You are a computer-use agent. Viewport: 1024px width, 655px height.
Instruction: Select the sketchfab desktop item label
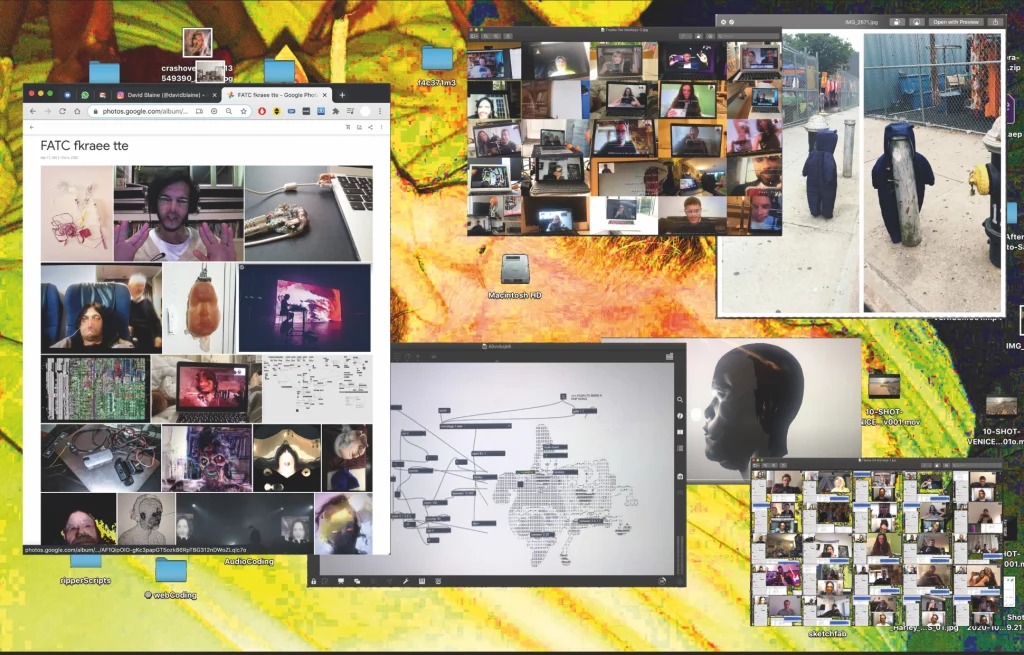pos(827,633)
